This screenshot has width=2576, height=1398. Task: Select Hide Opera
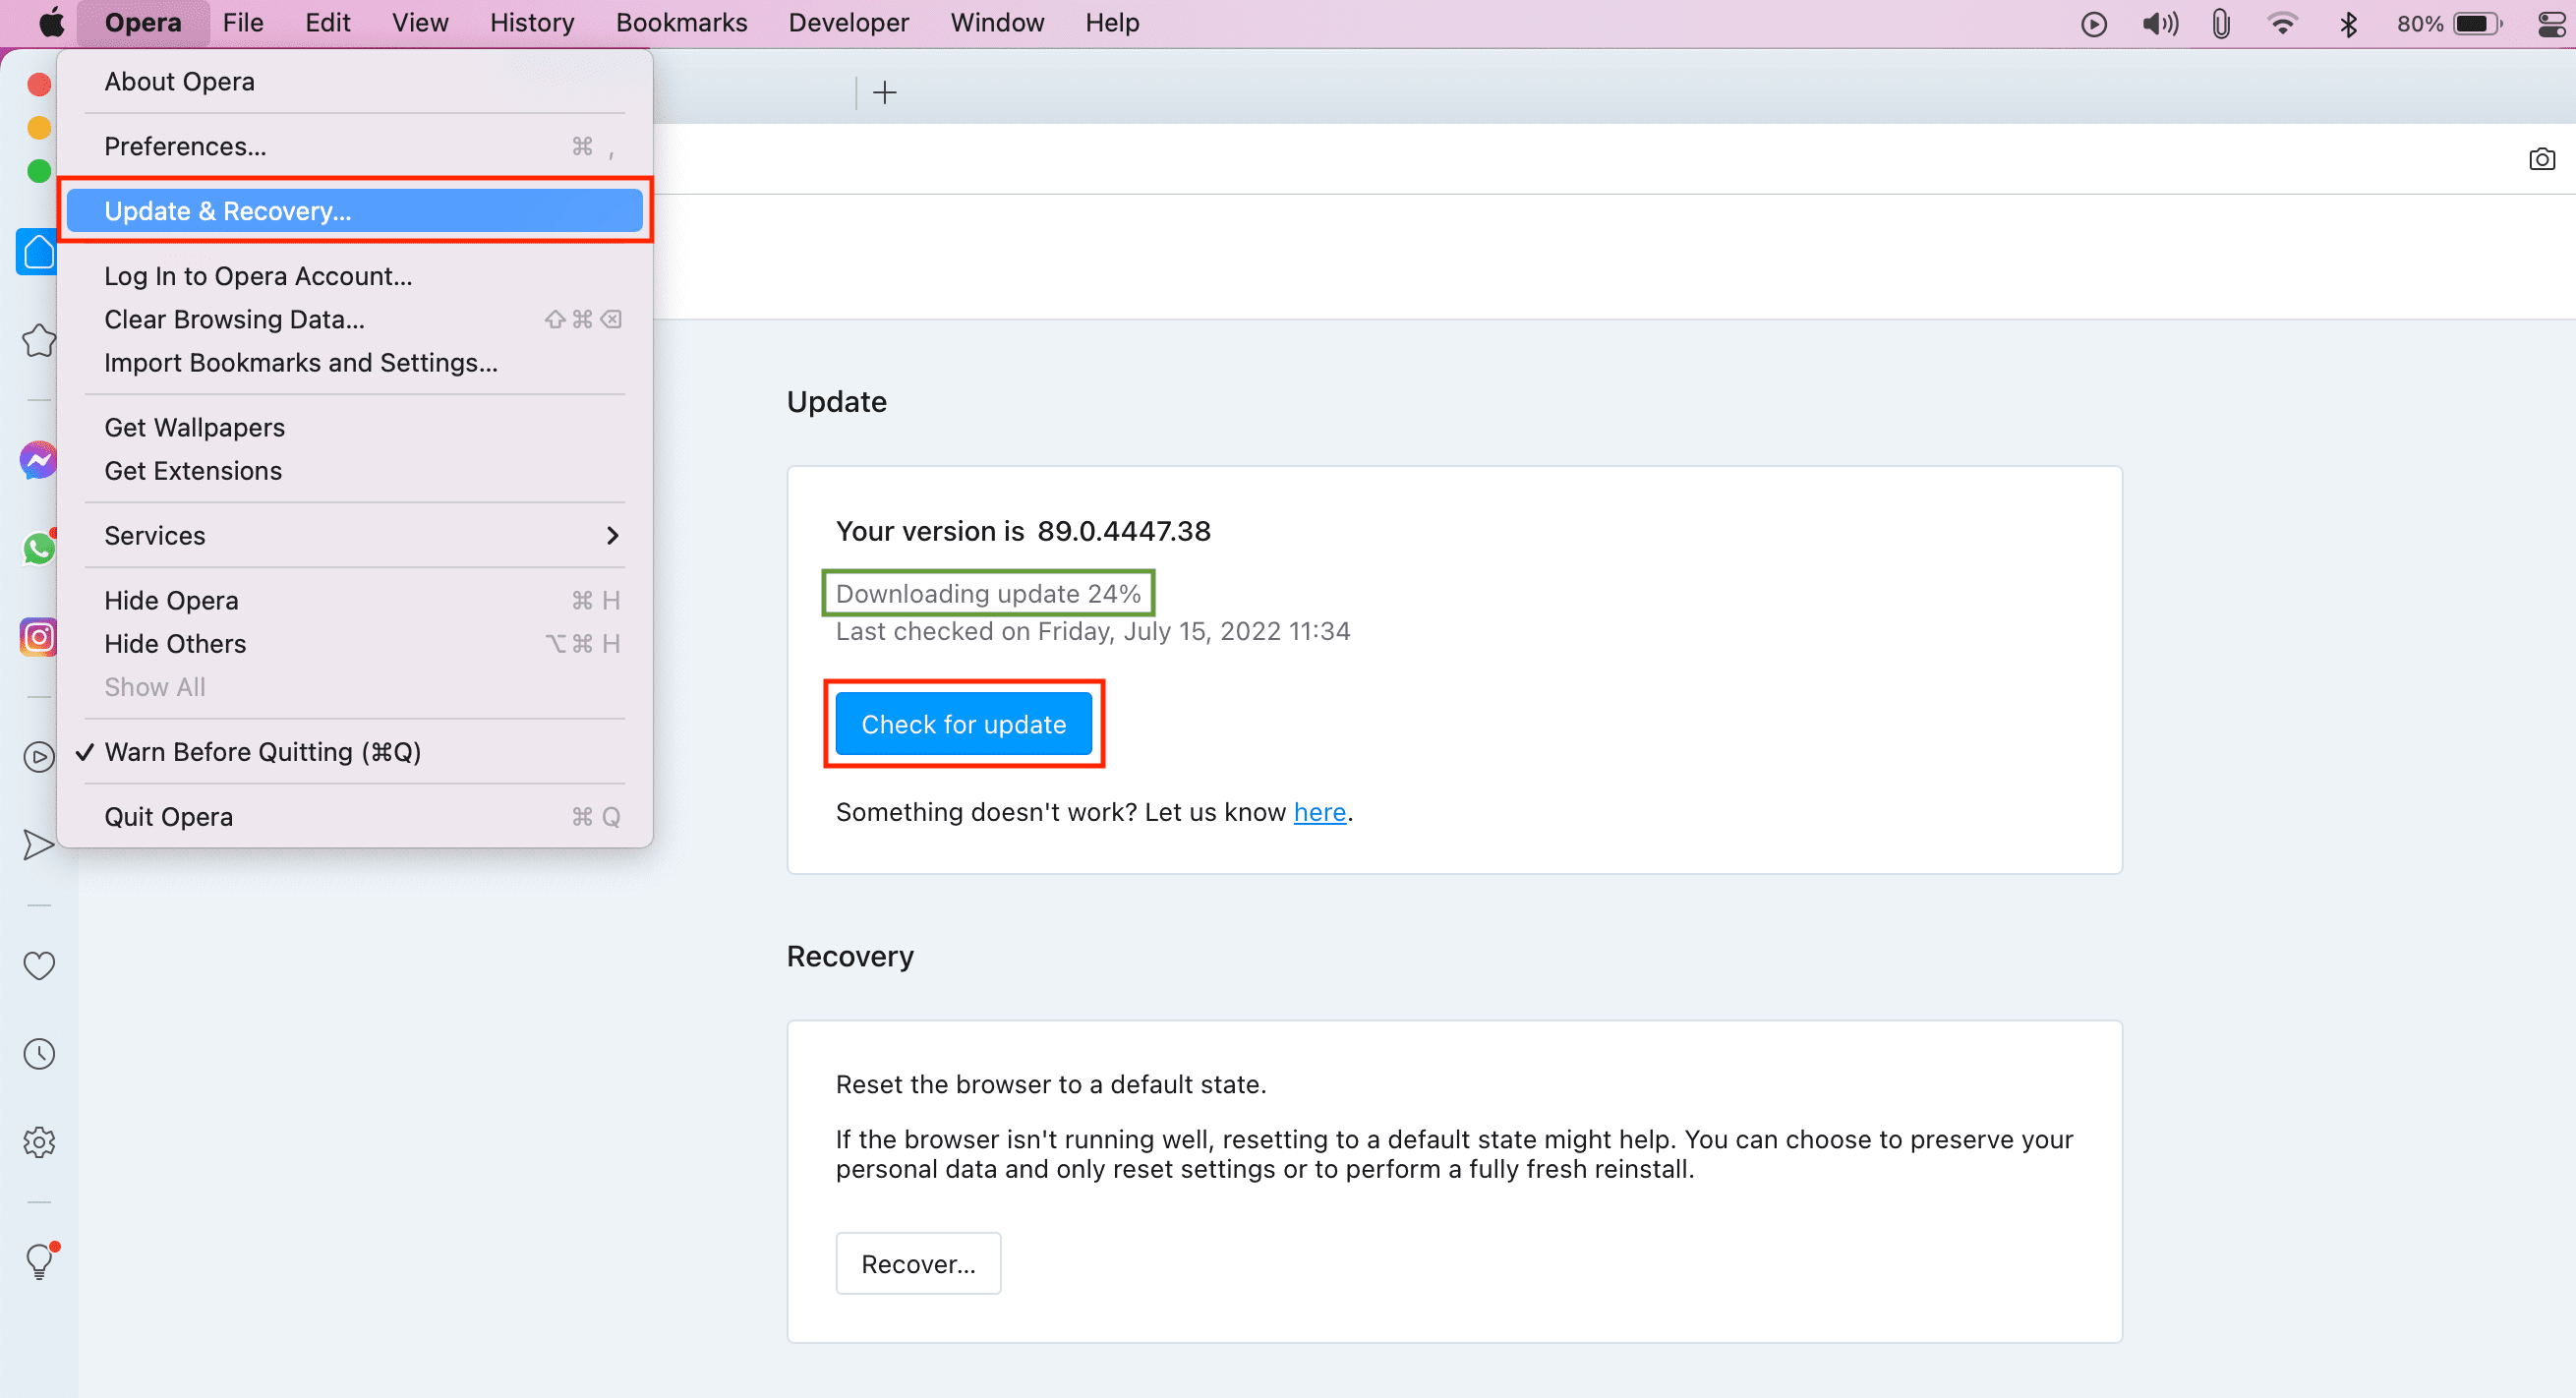pyautogui.click(x=355, y=600)
